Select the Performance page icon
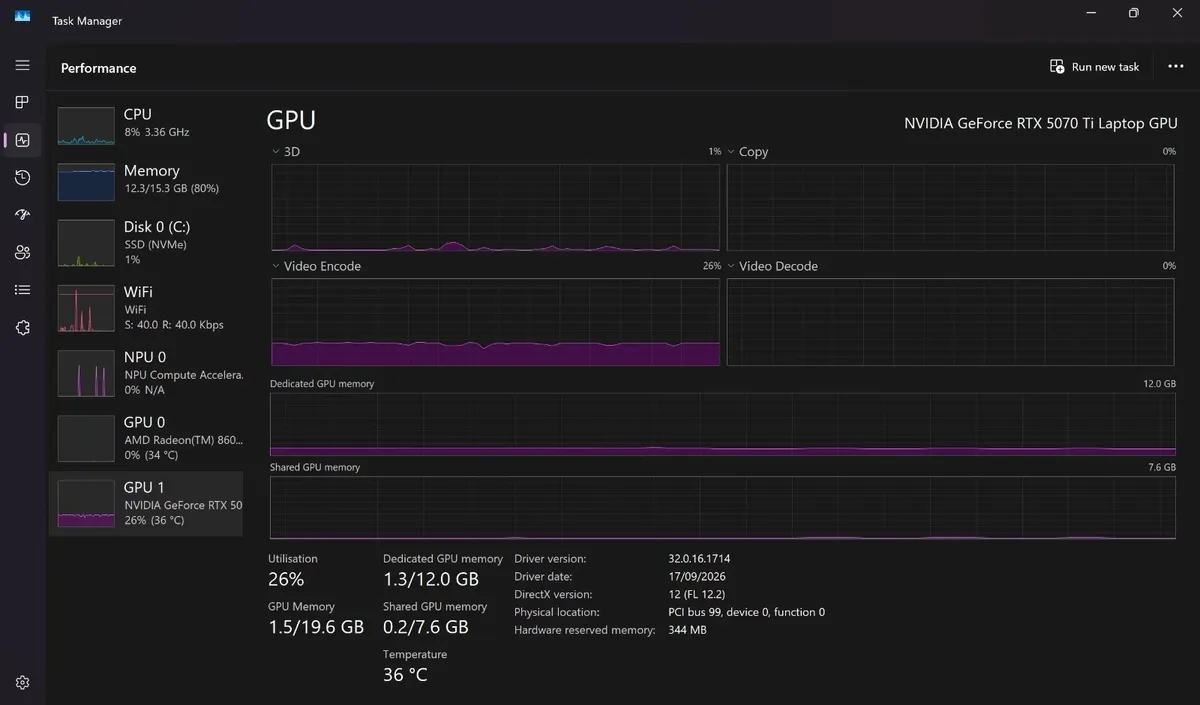Viewport: 1200px width, 705px height. (22, 140)
